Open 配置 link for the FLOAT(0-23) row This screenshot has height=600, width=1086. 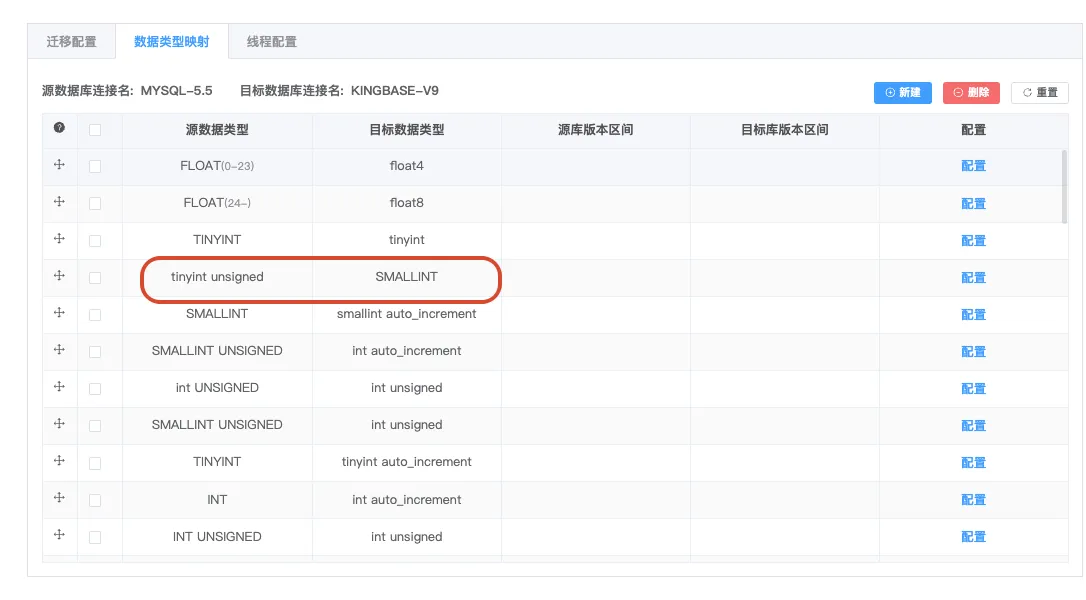(973, 166)
